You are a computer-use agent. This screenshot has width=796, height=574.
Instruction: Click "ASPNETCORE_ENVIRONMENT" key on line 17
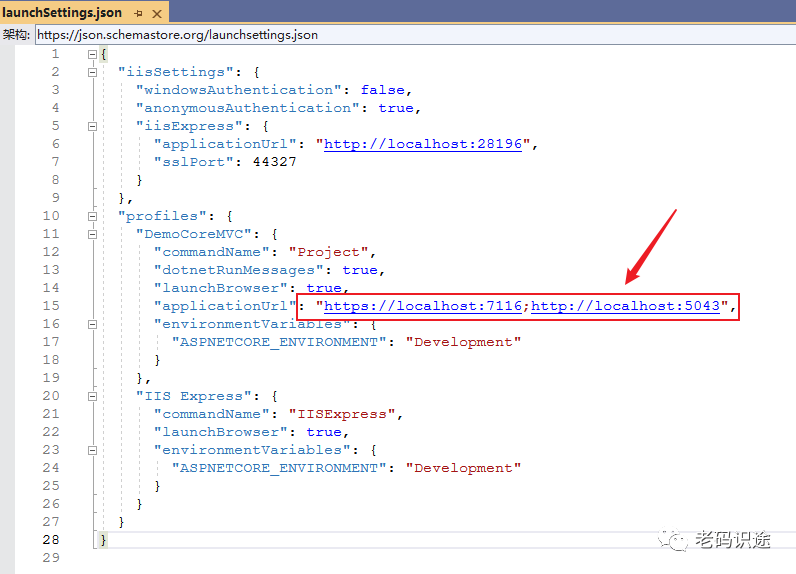pyautogui.click(x=279, y=342)
